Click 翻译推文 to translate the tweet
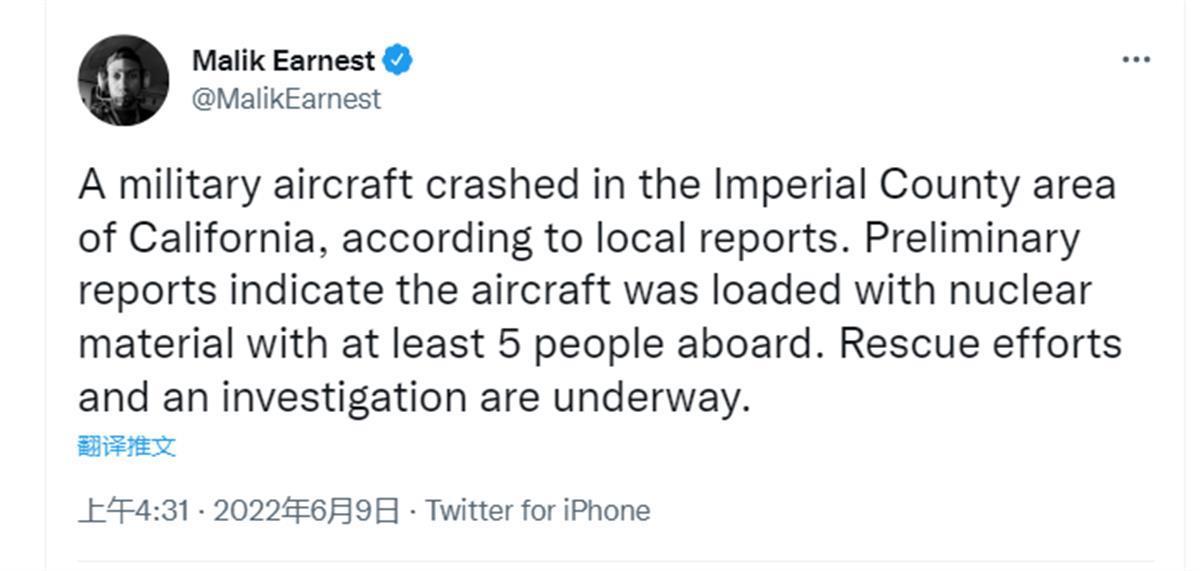 pyautogui.click(x=126, y=446)
